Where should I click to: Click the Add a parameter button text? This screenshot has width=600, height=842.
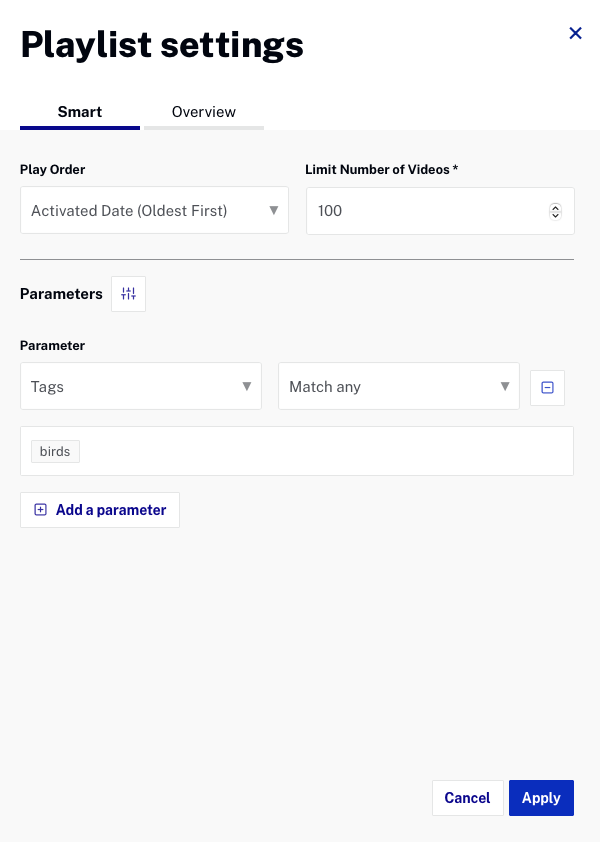coord(111,510)
